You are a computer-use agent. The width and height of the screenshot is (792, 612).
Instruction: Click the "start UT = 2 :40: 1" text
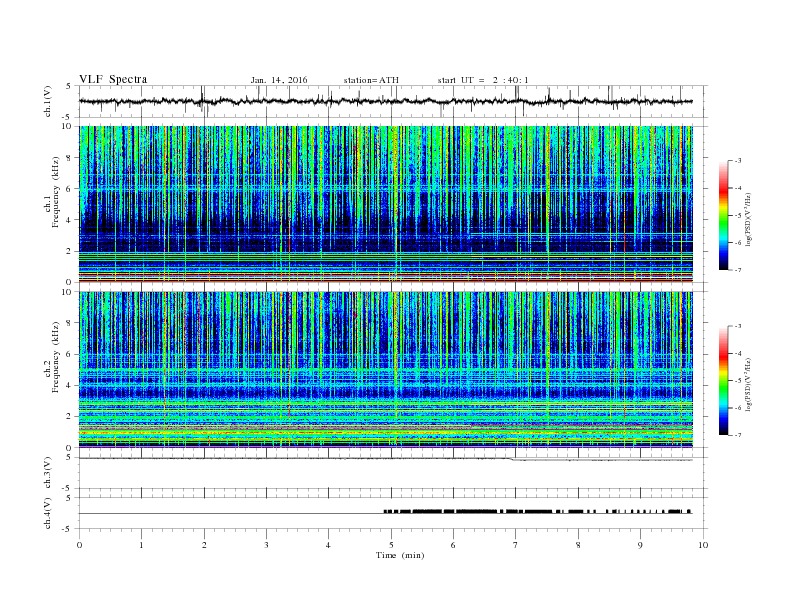(483, 80)
